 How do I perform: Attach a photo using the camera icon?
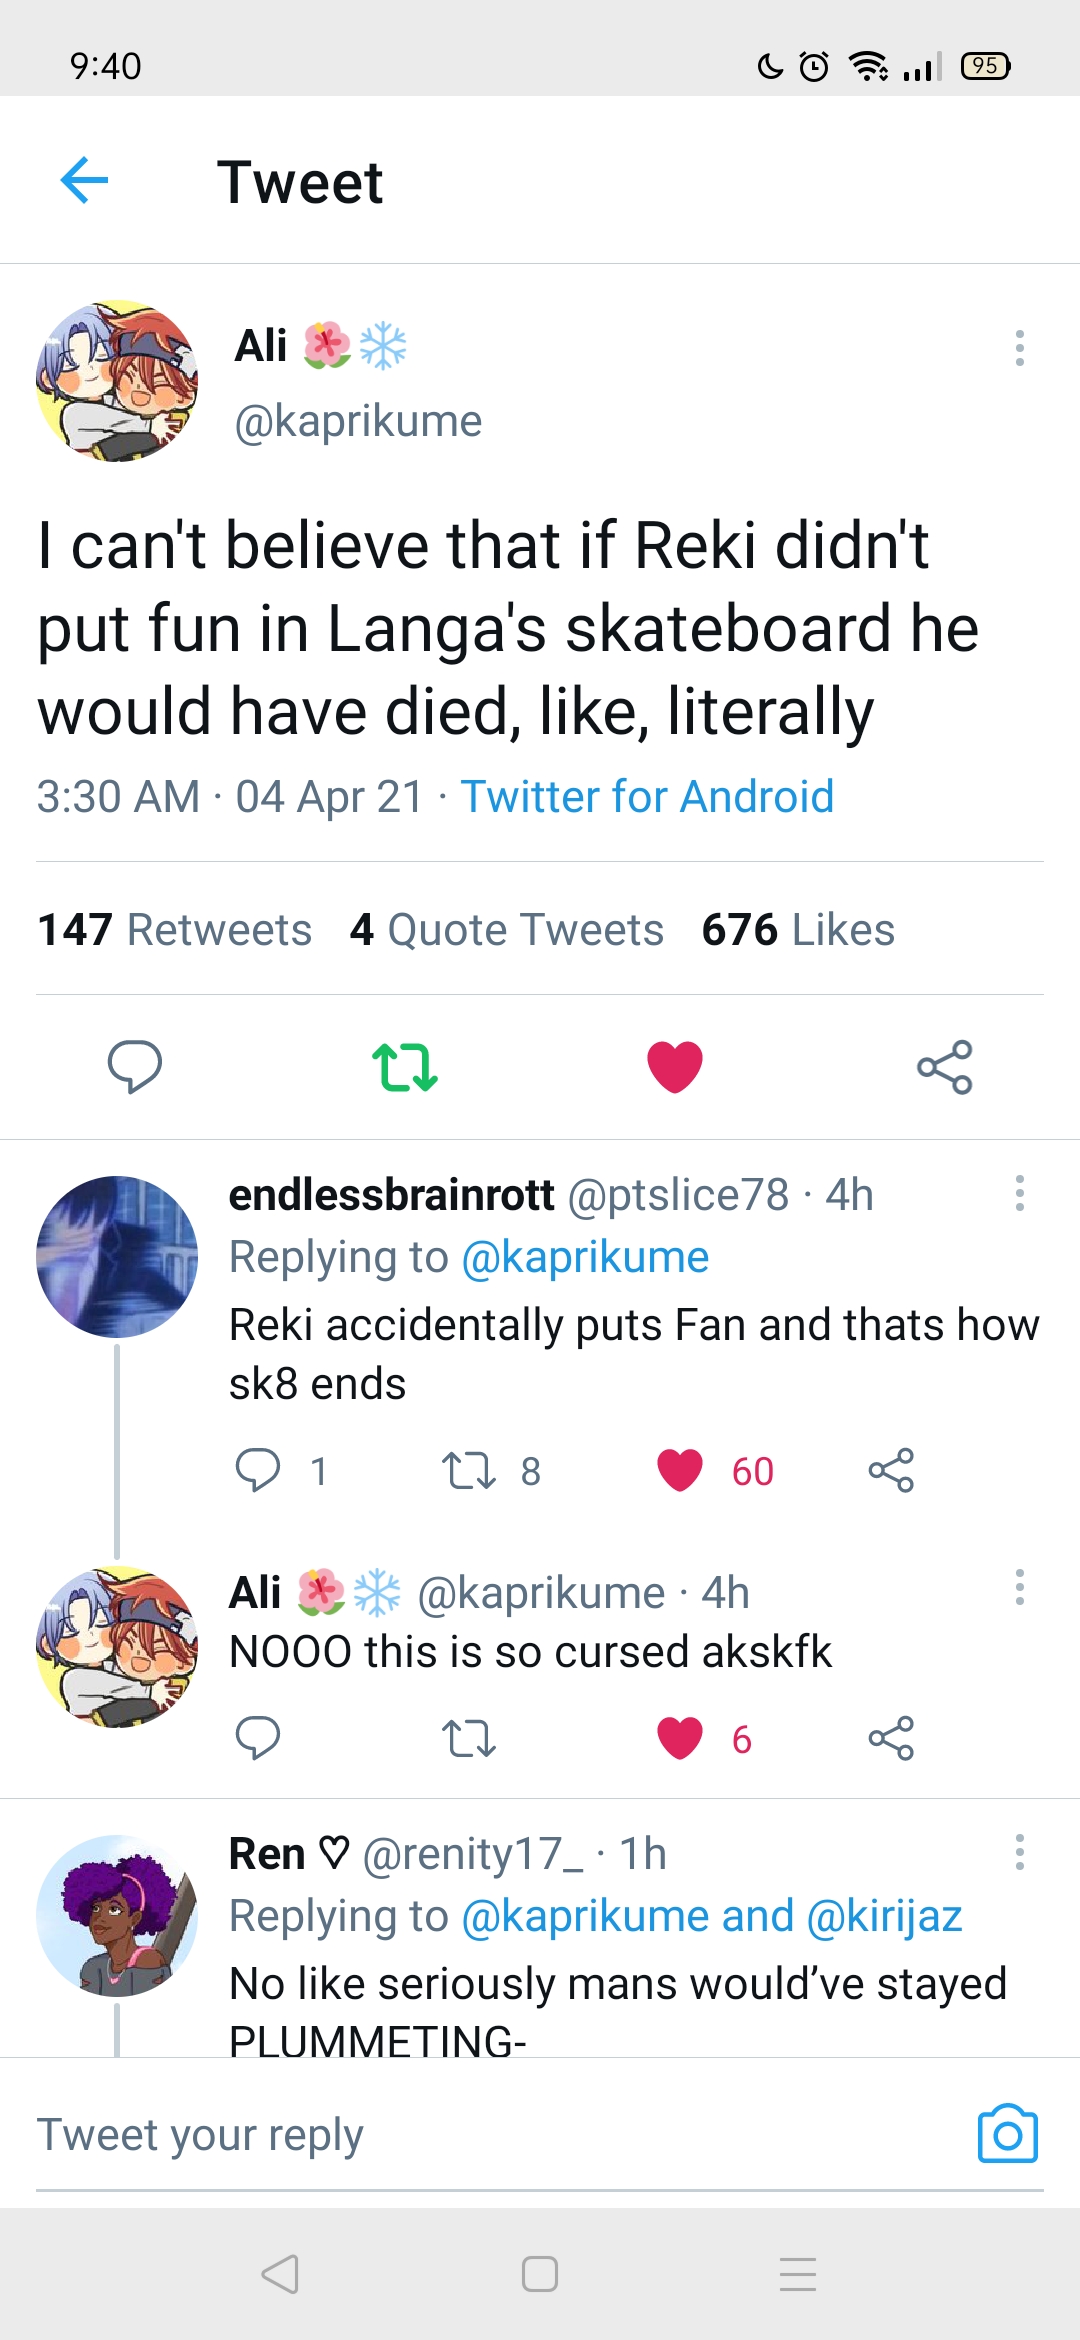(x=1007, y=2134)
